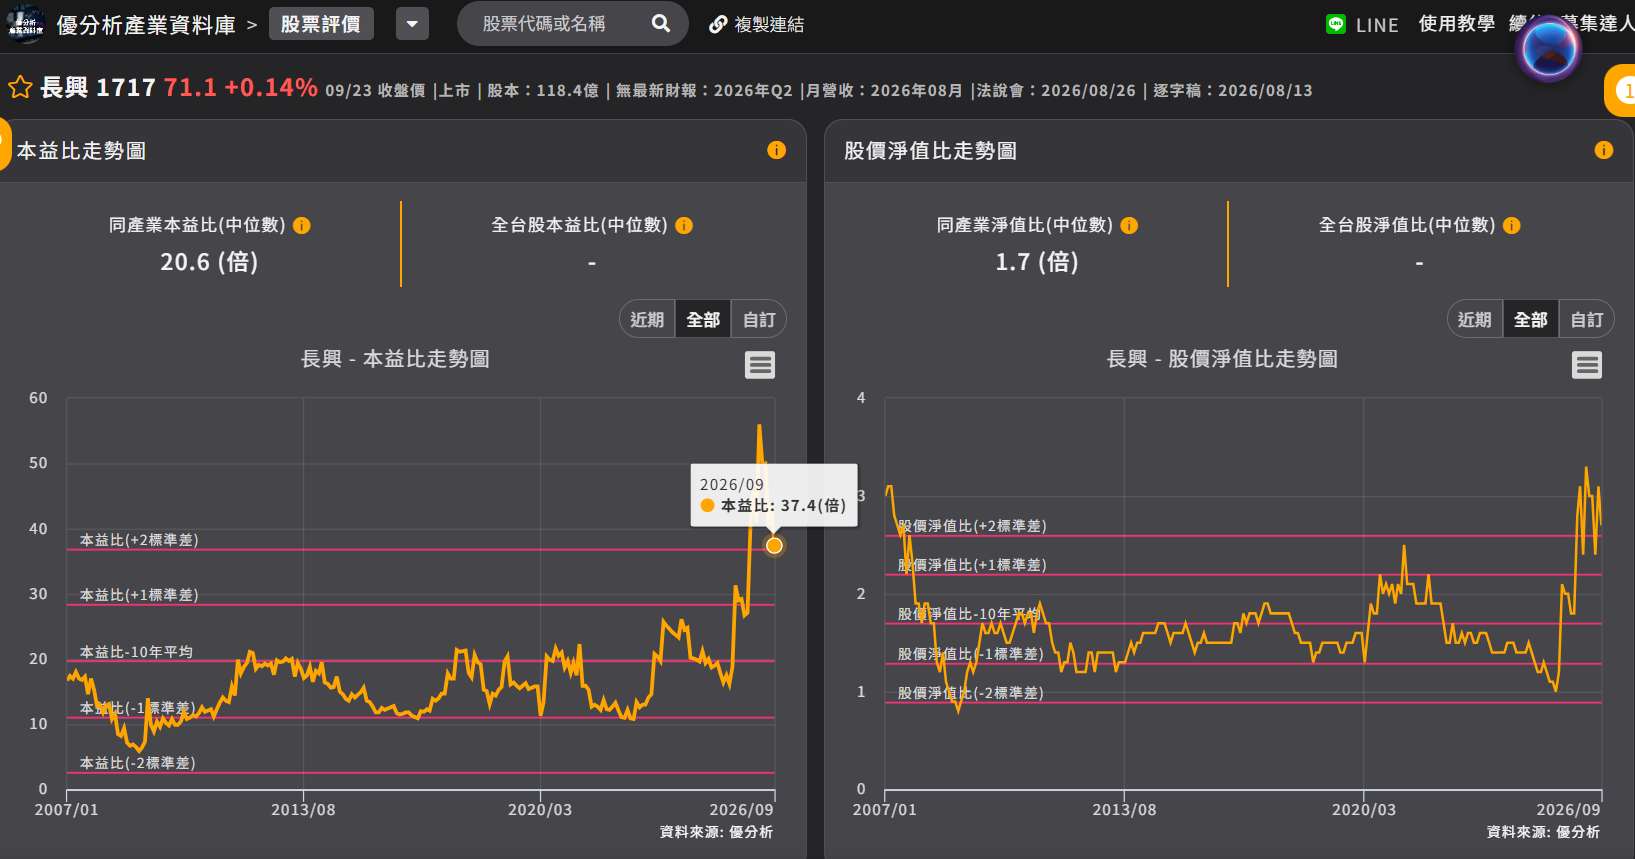Select 自訂 range in 本益比 chart
The height and width of the screenshot is (859, 1635).
click(759, 319)
